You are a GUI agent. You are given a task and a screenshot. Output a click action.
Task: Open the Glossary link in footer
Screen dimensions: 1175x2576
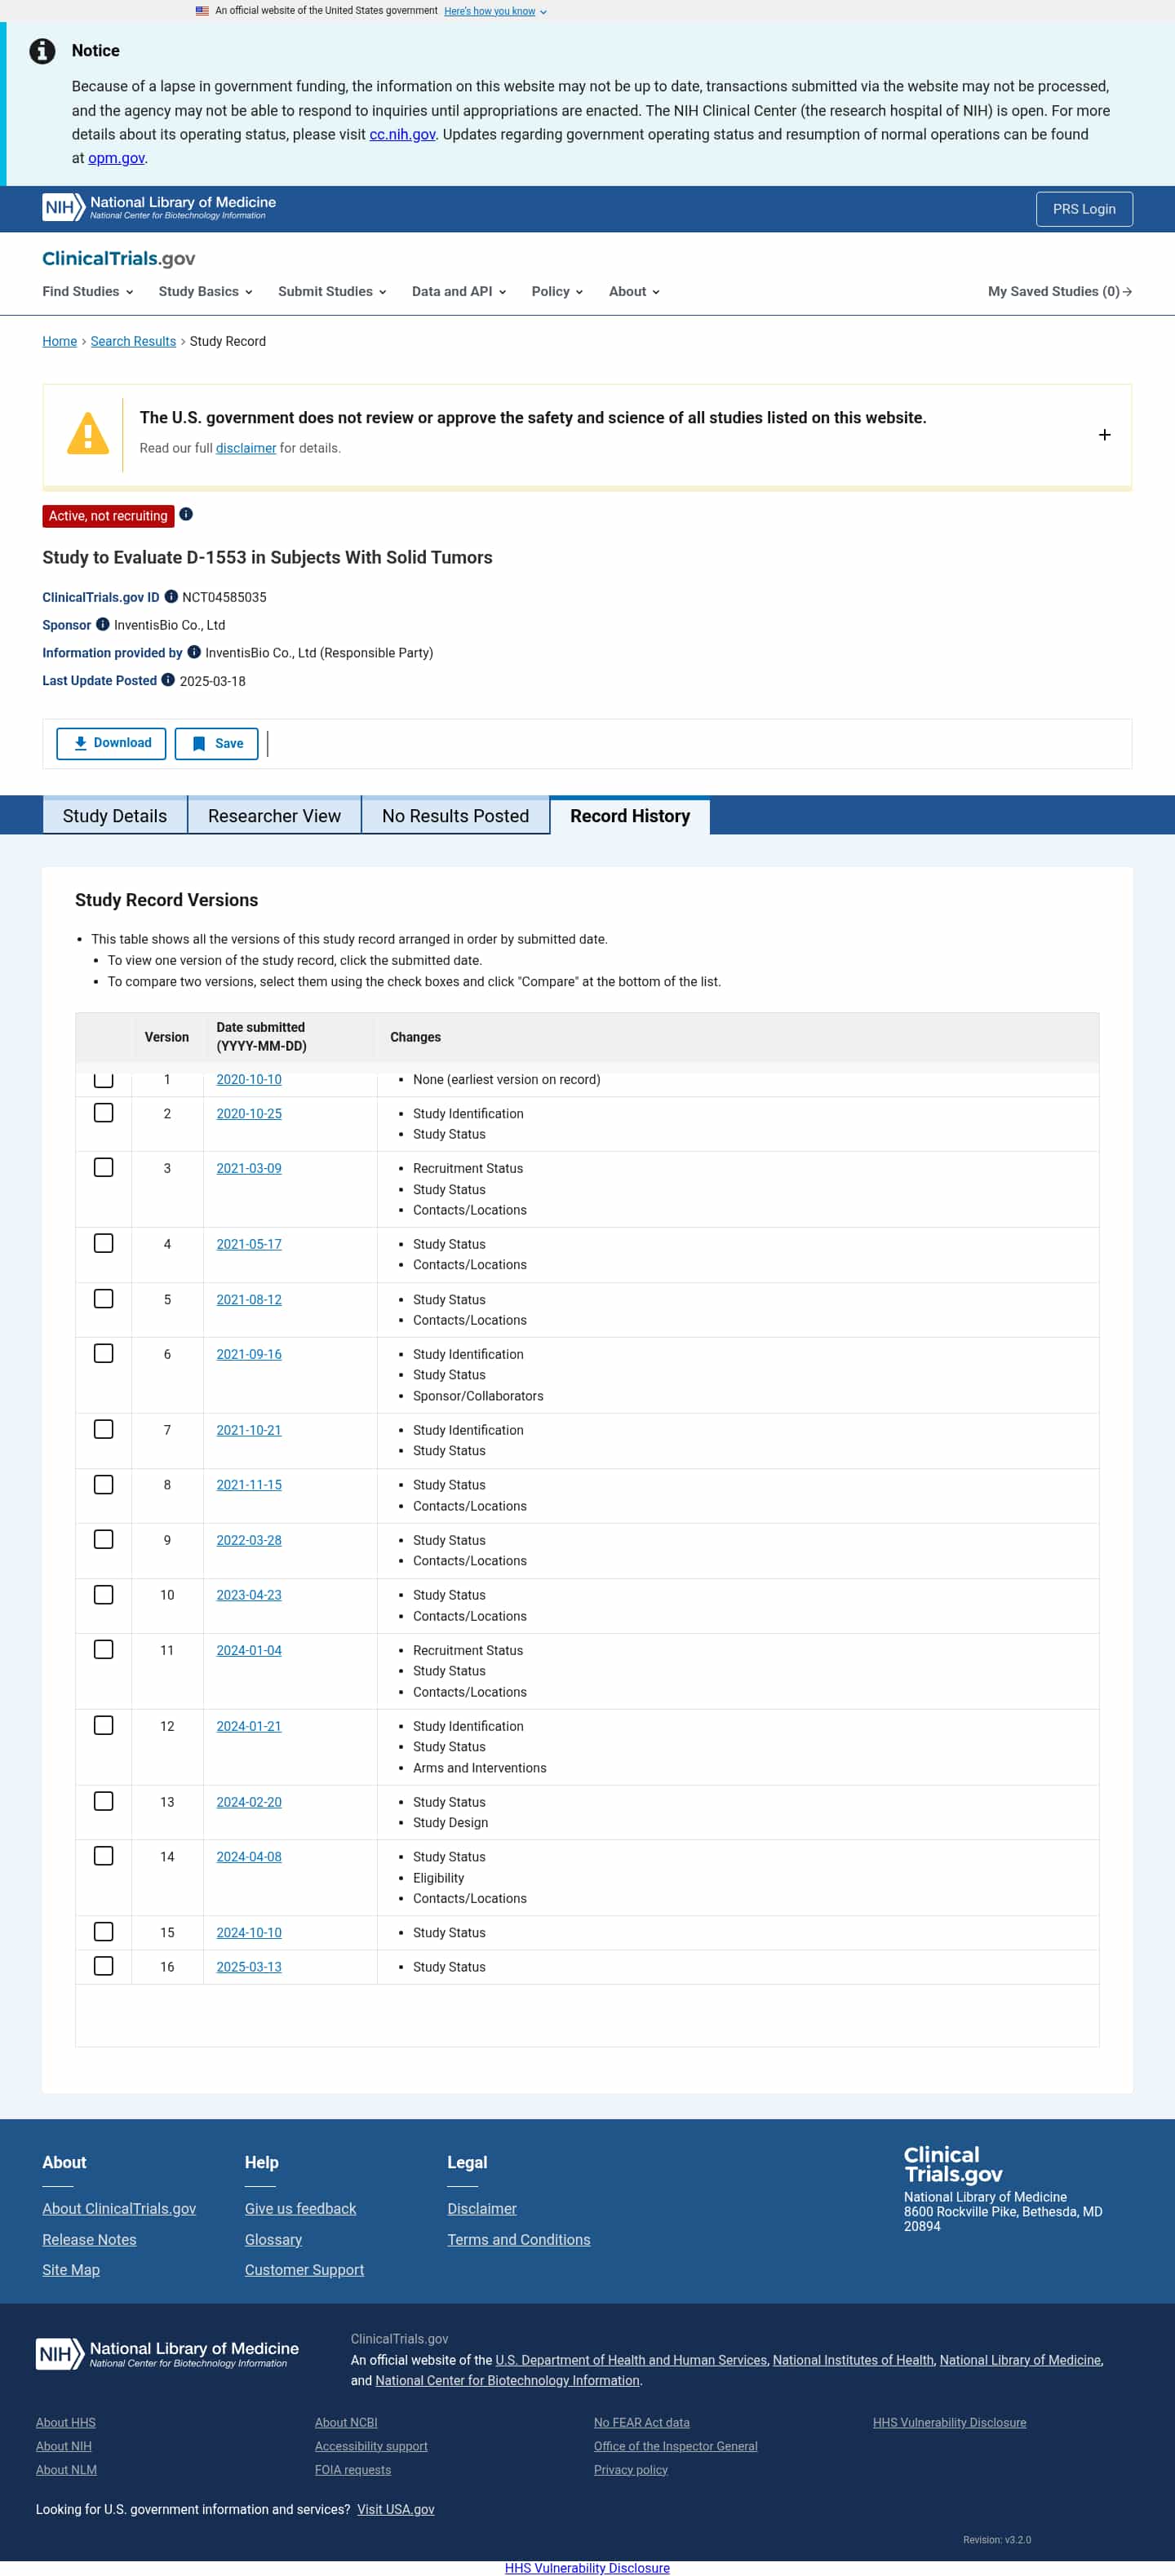click(273, 2240)
